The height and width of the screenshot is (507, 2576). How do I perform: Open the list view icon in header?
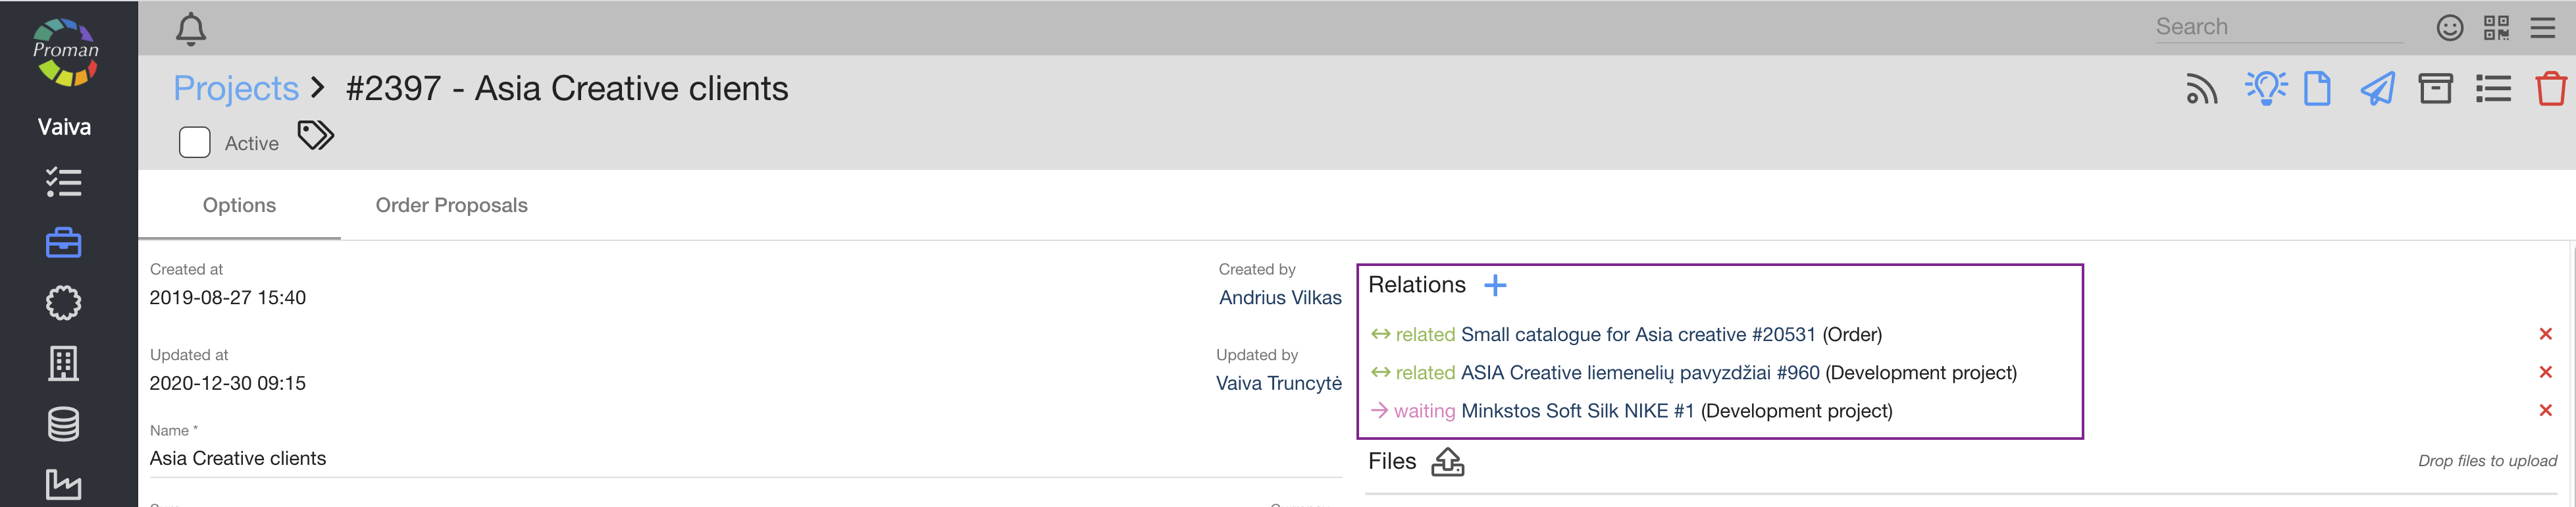2493,89
